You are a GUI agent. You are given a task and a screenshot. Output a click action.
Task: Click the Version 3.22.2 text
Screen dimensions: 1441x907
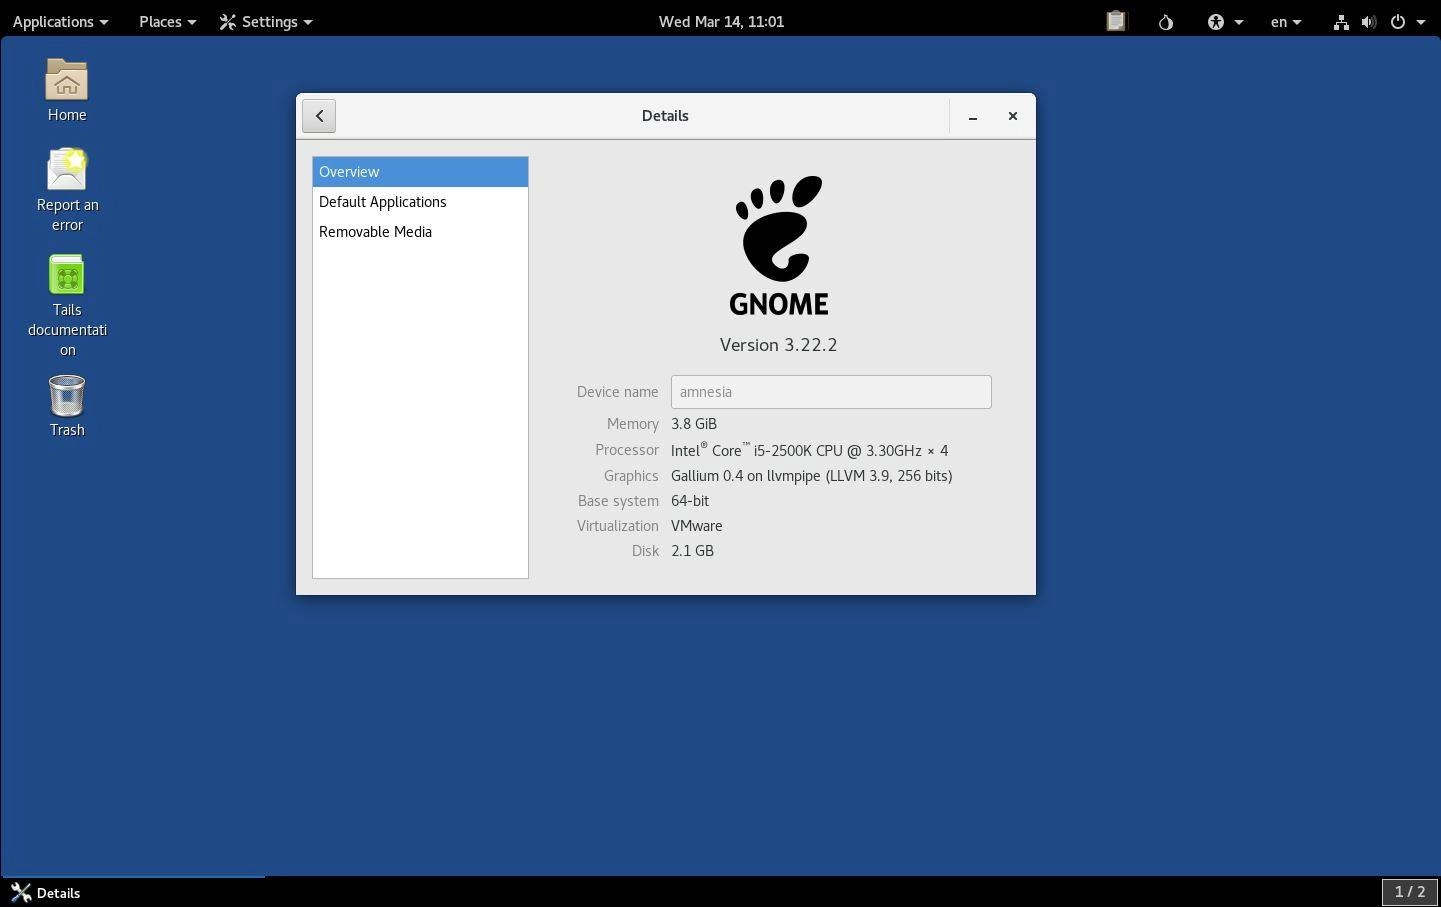(x=778, y=345)
